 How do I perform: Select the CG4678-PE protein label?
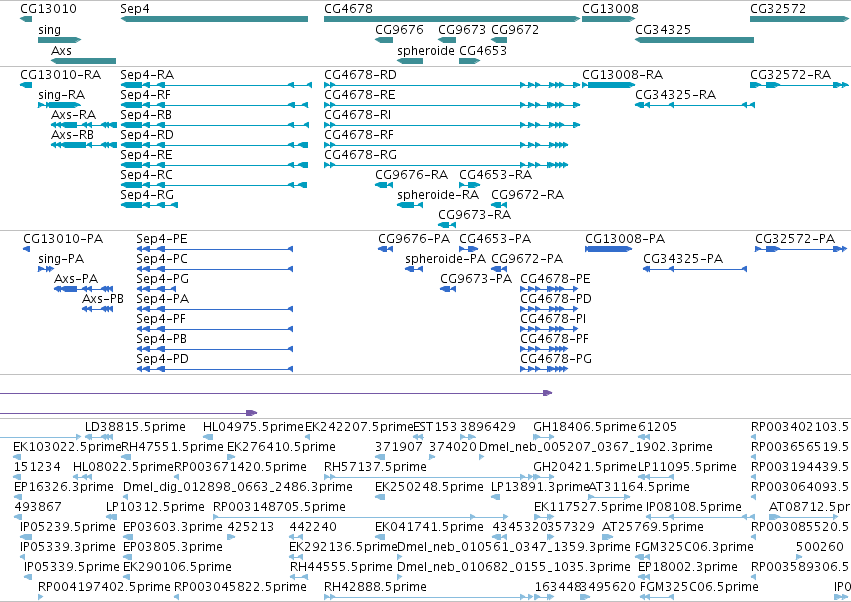pyautogui.click(x=555, y=279)
